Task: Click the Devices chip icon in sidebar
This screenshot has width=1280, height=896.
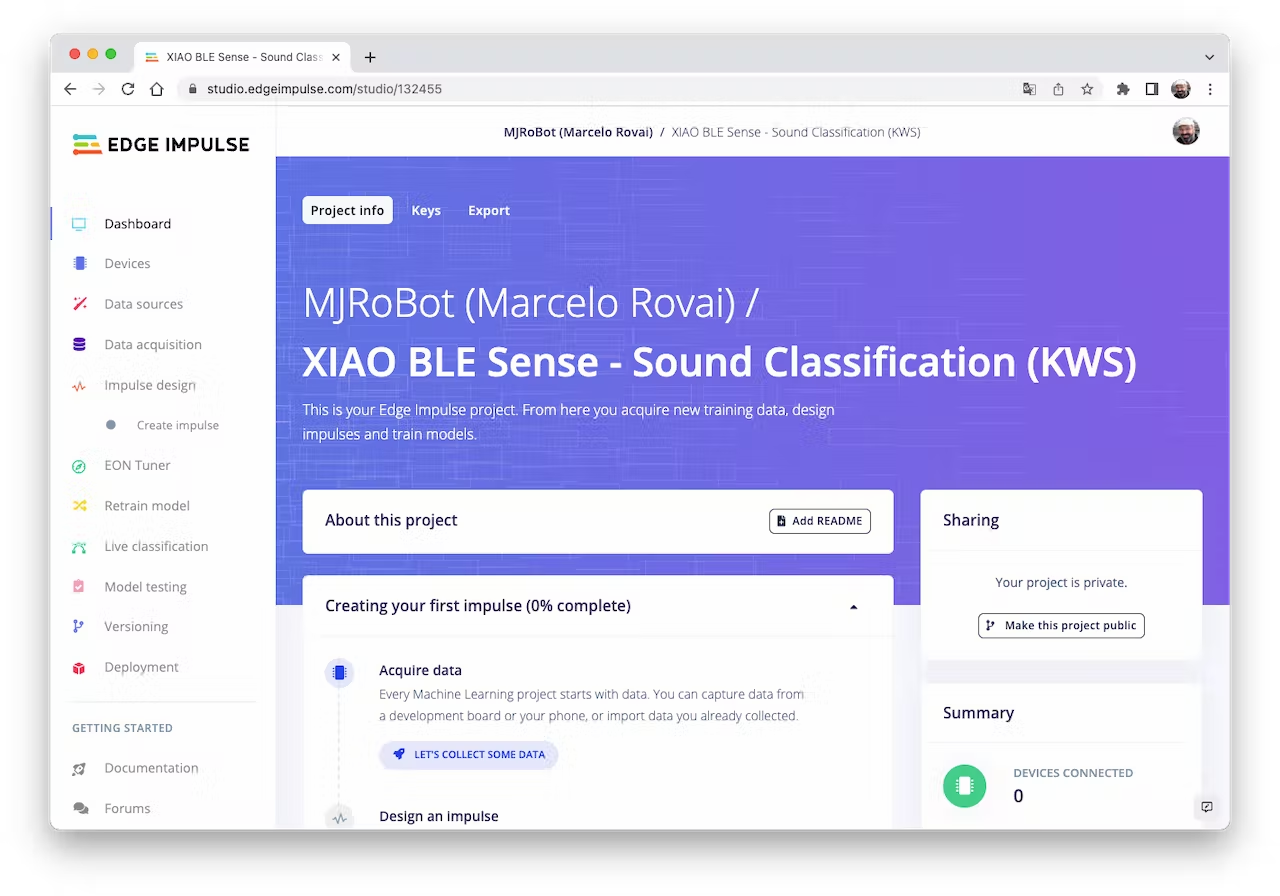Action: click(79, 264)
